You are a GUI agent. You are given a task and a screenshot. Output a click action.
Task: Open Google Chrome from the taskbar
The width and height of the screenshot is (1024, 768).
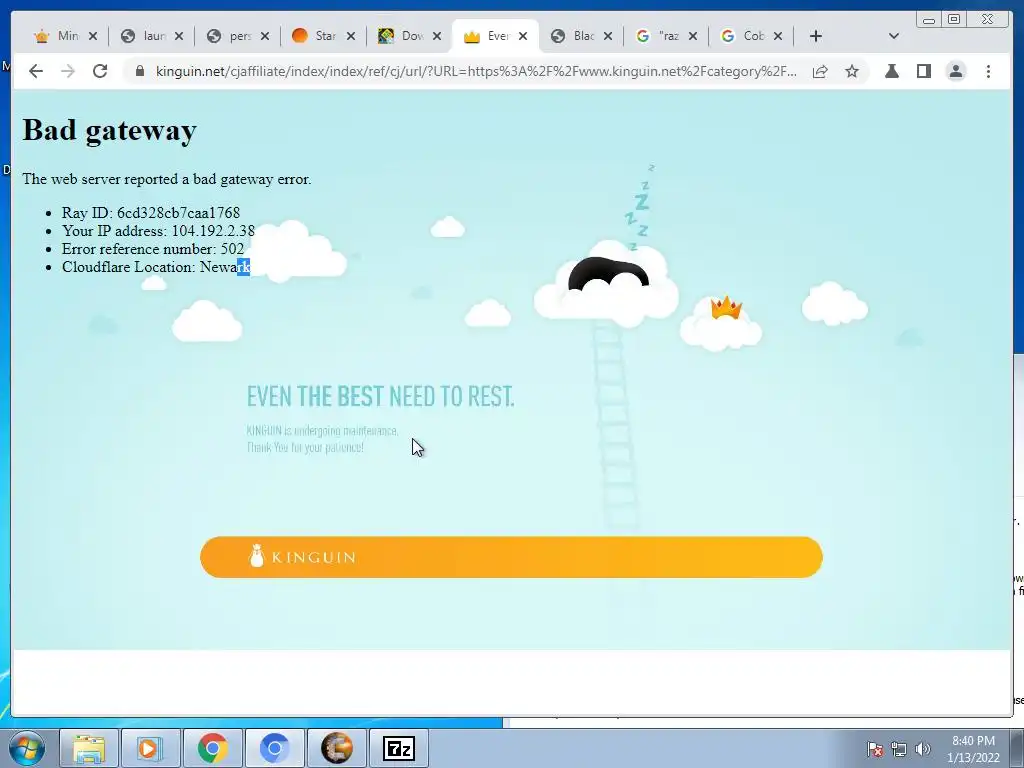tap(212, 748)
